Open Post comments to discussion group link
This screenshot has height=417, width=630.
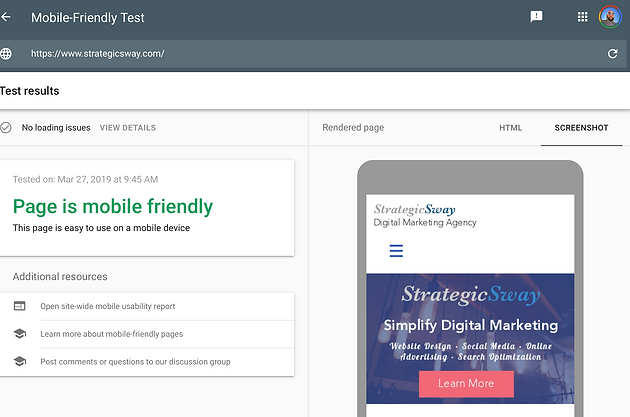click(135, 362)
